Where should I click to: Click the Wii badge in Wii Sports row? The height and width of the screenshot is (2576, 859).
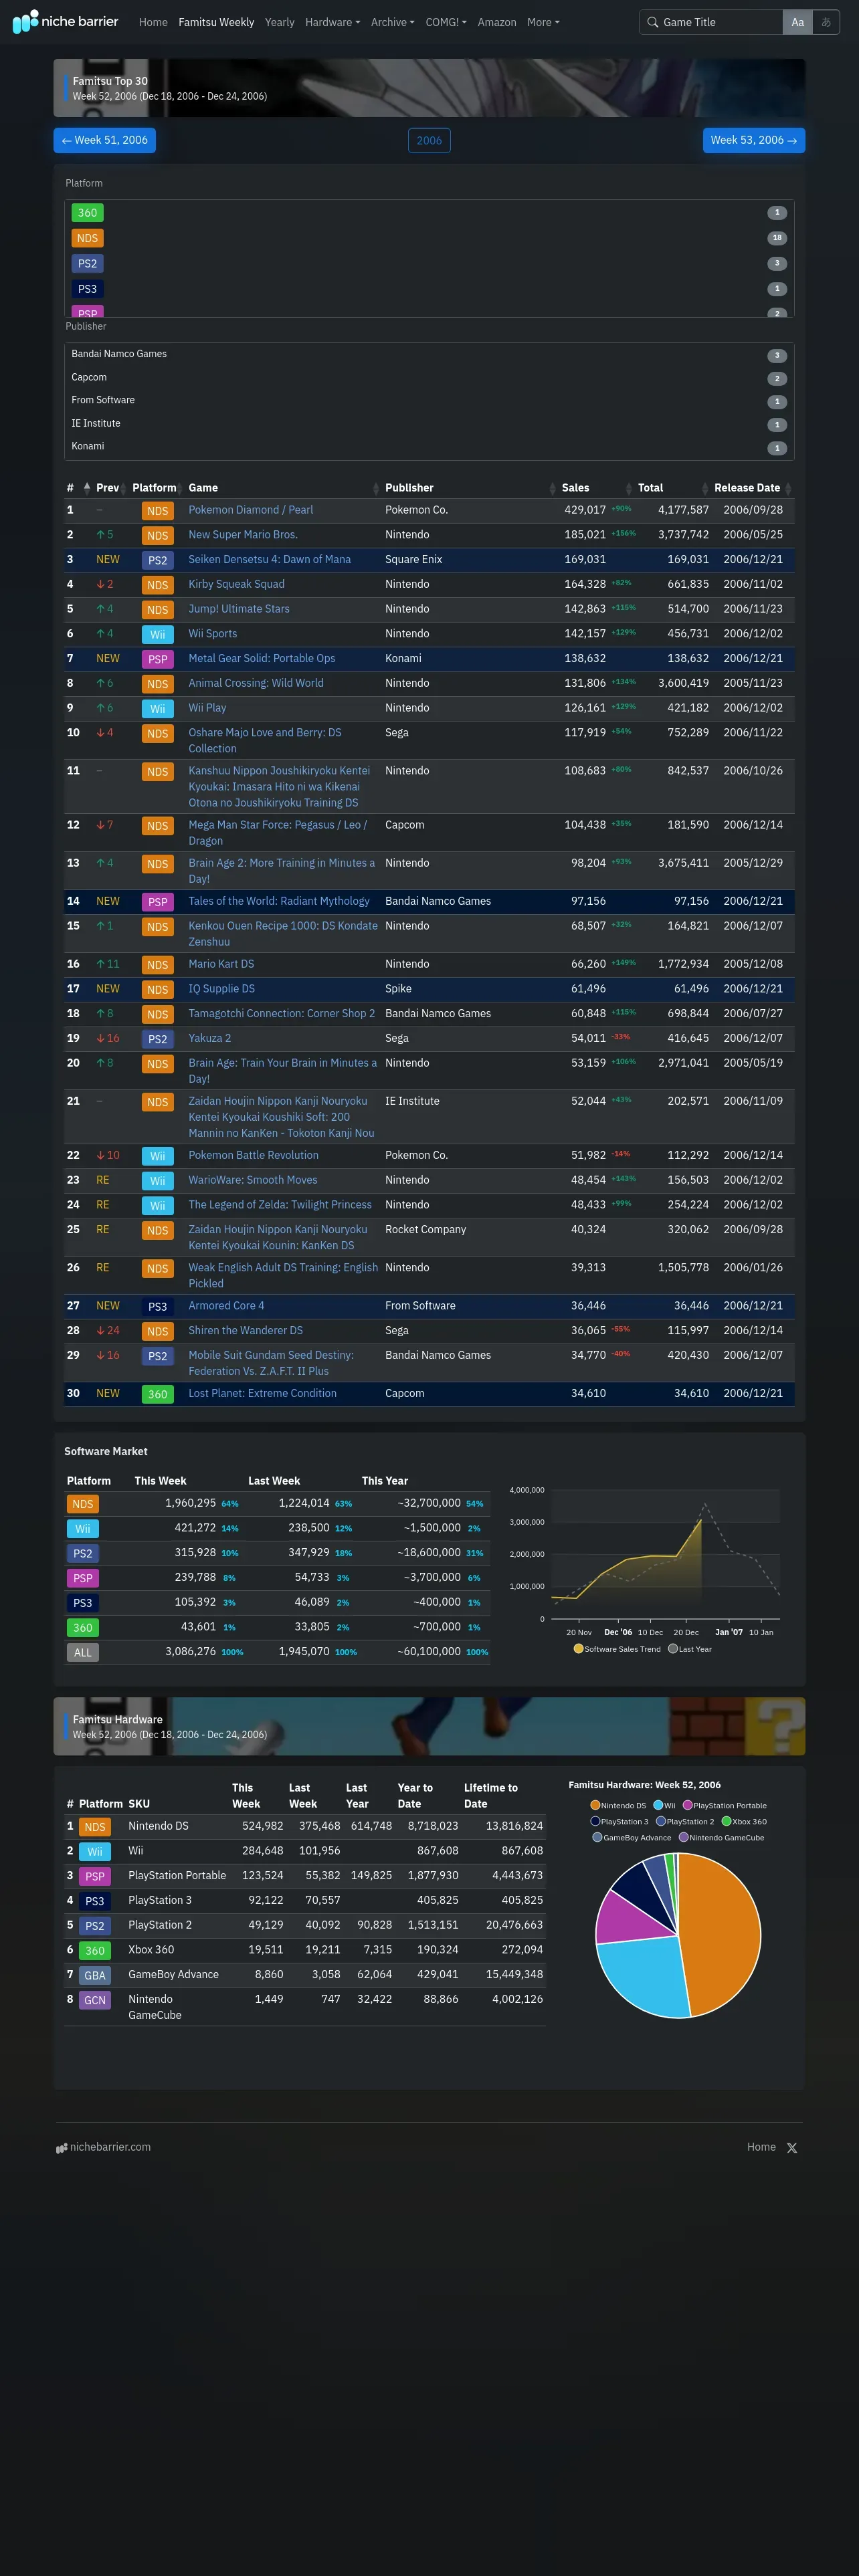pos(158,634)
